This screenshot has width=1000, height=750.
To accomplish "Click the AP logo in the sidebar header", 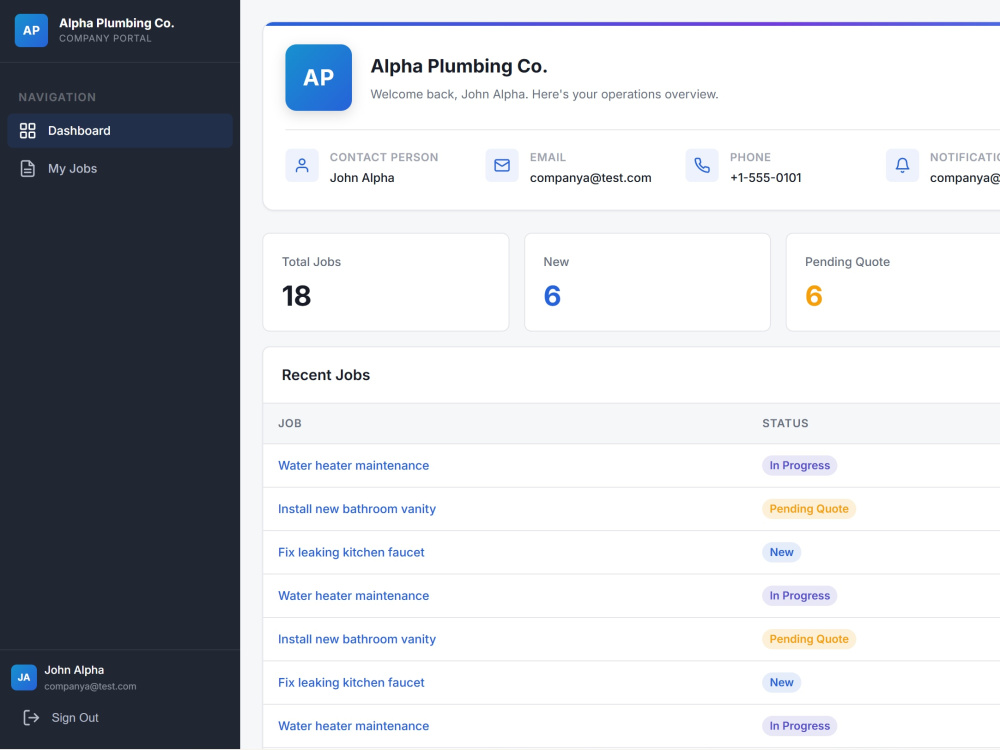I will click(x=31, y=30).
